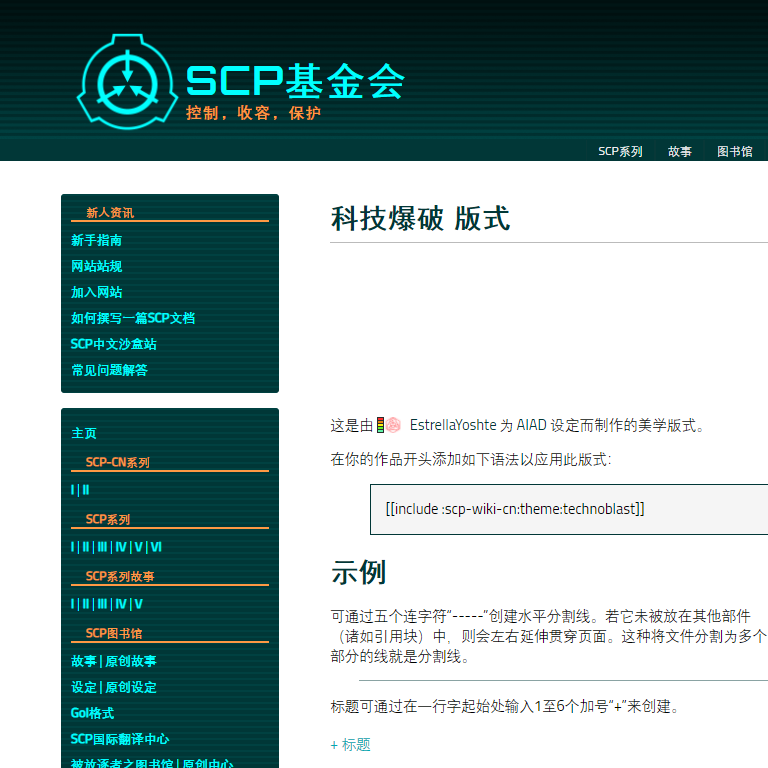Click the technoblast include code block
The width and height of the screenshot is (768, 768).
pyautogui.click(x=515, y=509)
